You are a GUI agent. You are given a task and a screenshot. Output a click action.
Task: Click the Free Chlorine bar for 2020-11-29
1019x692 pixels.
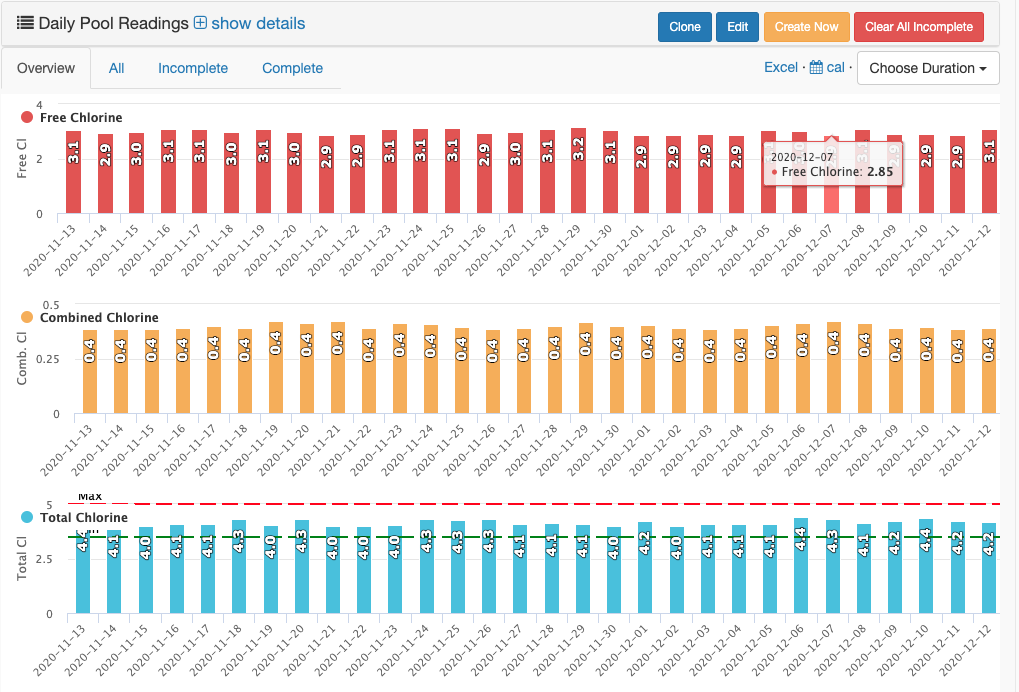578,171
